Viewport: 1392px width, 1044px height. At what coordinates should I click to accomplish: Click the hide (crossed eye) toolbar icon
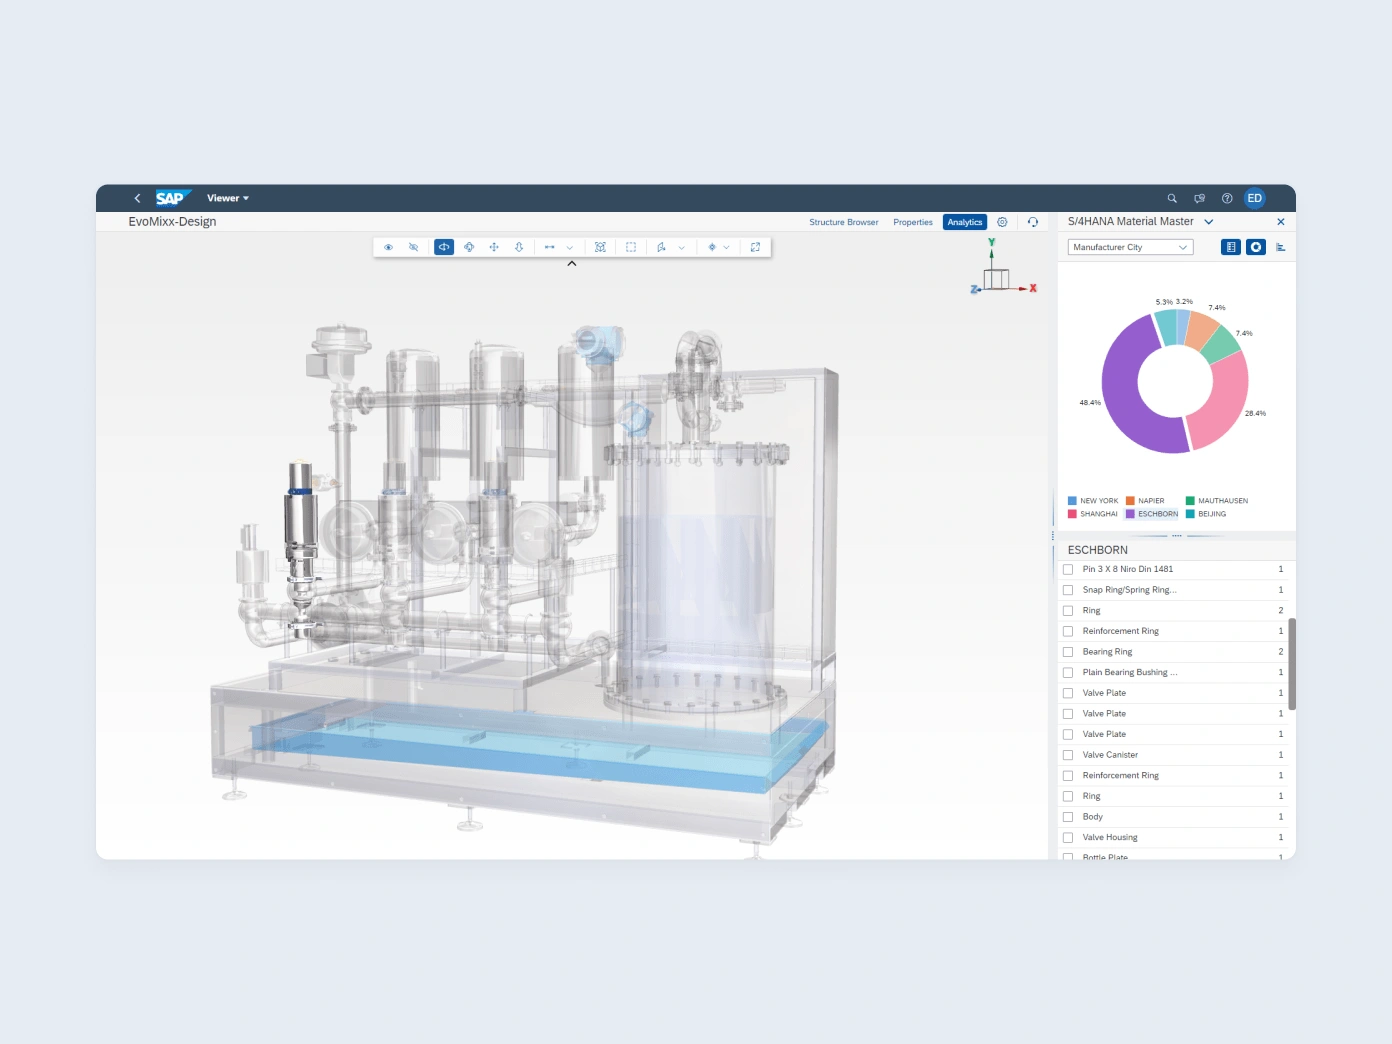414,247
